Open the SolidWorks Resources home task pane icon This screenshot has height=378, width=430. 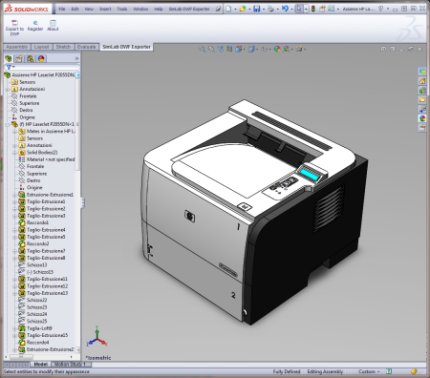tap(422, 81)
